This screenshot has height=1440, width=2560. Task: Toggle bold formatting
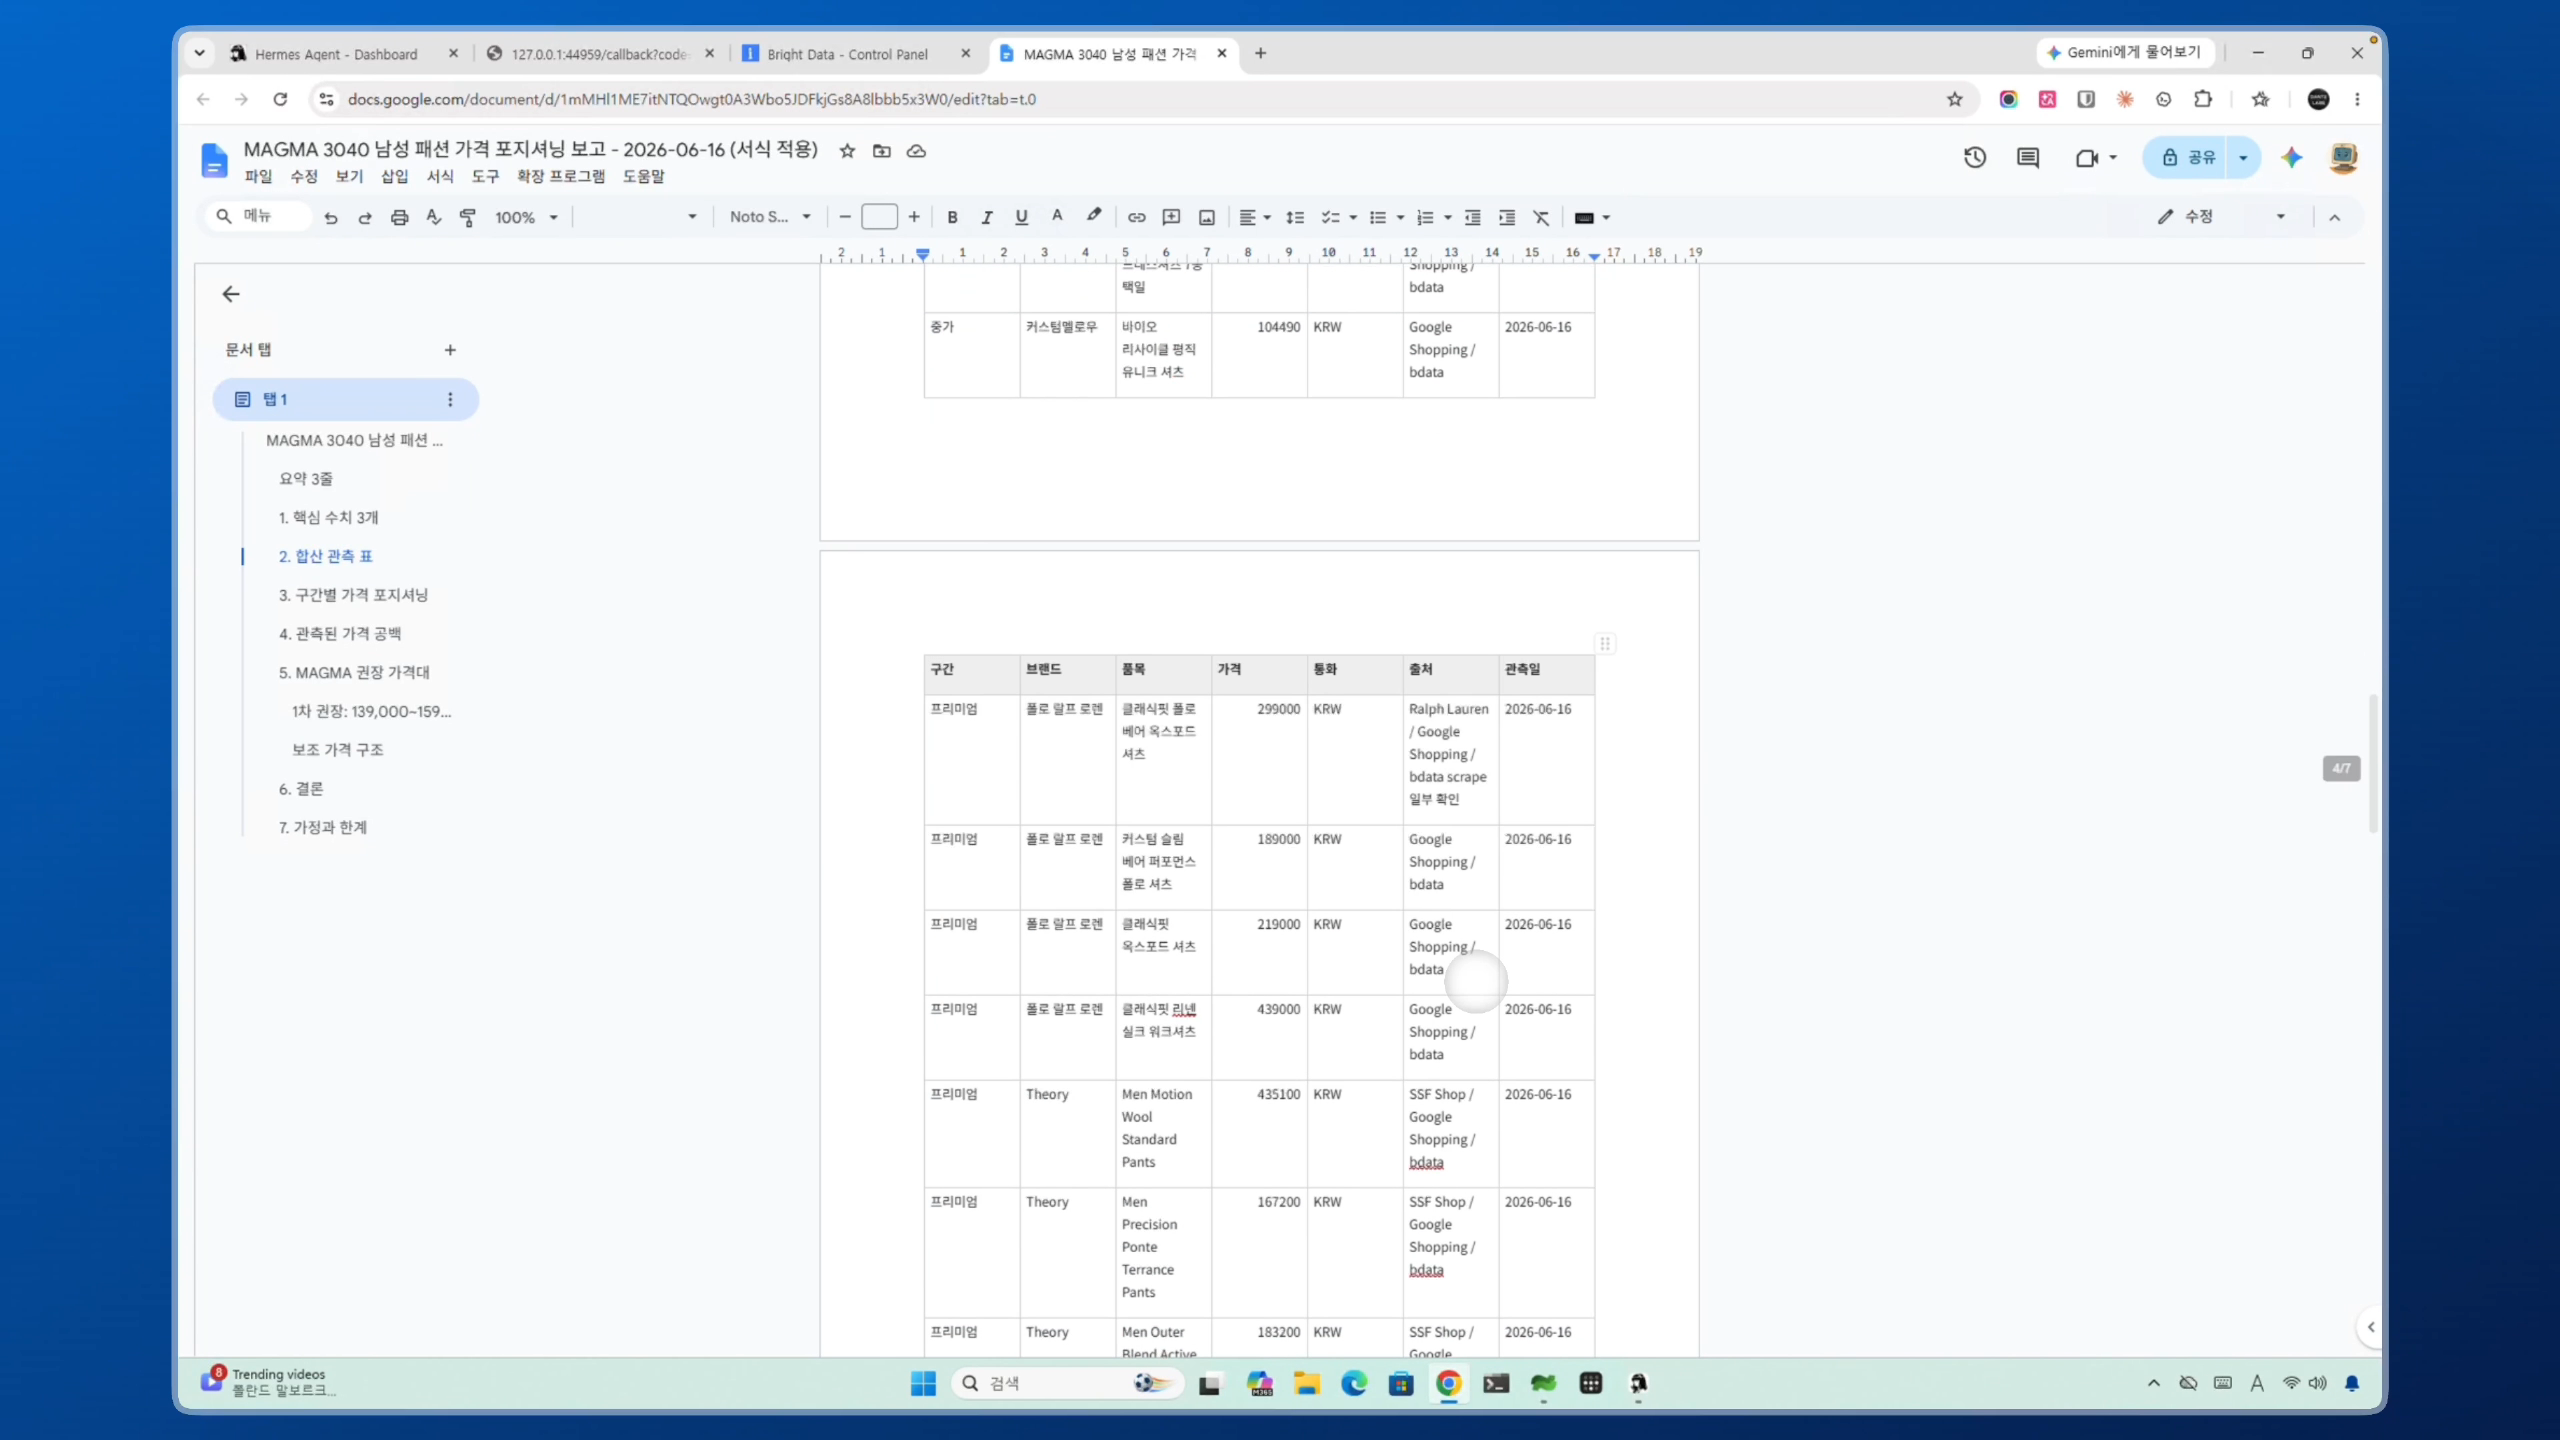pos(952,217)
